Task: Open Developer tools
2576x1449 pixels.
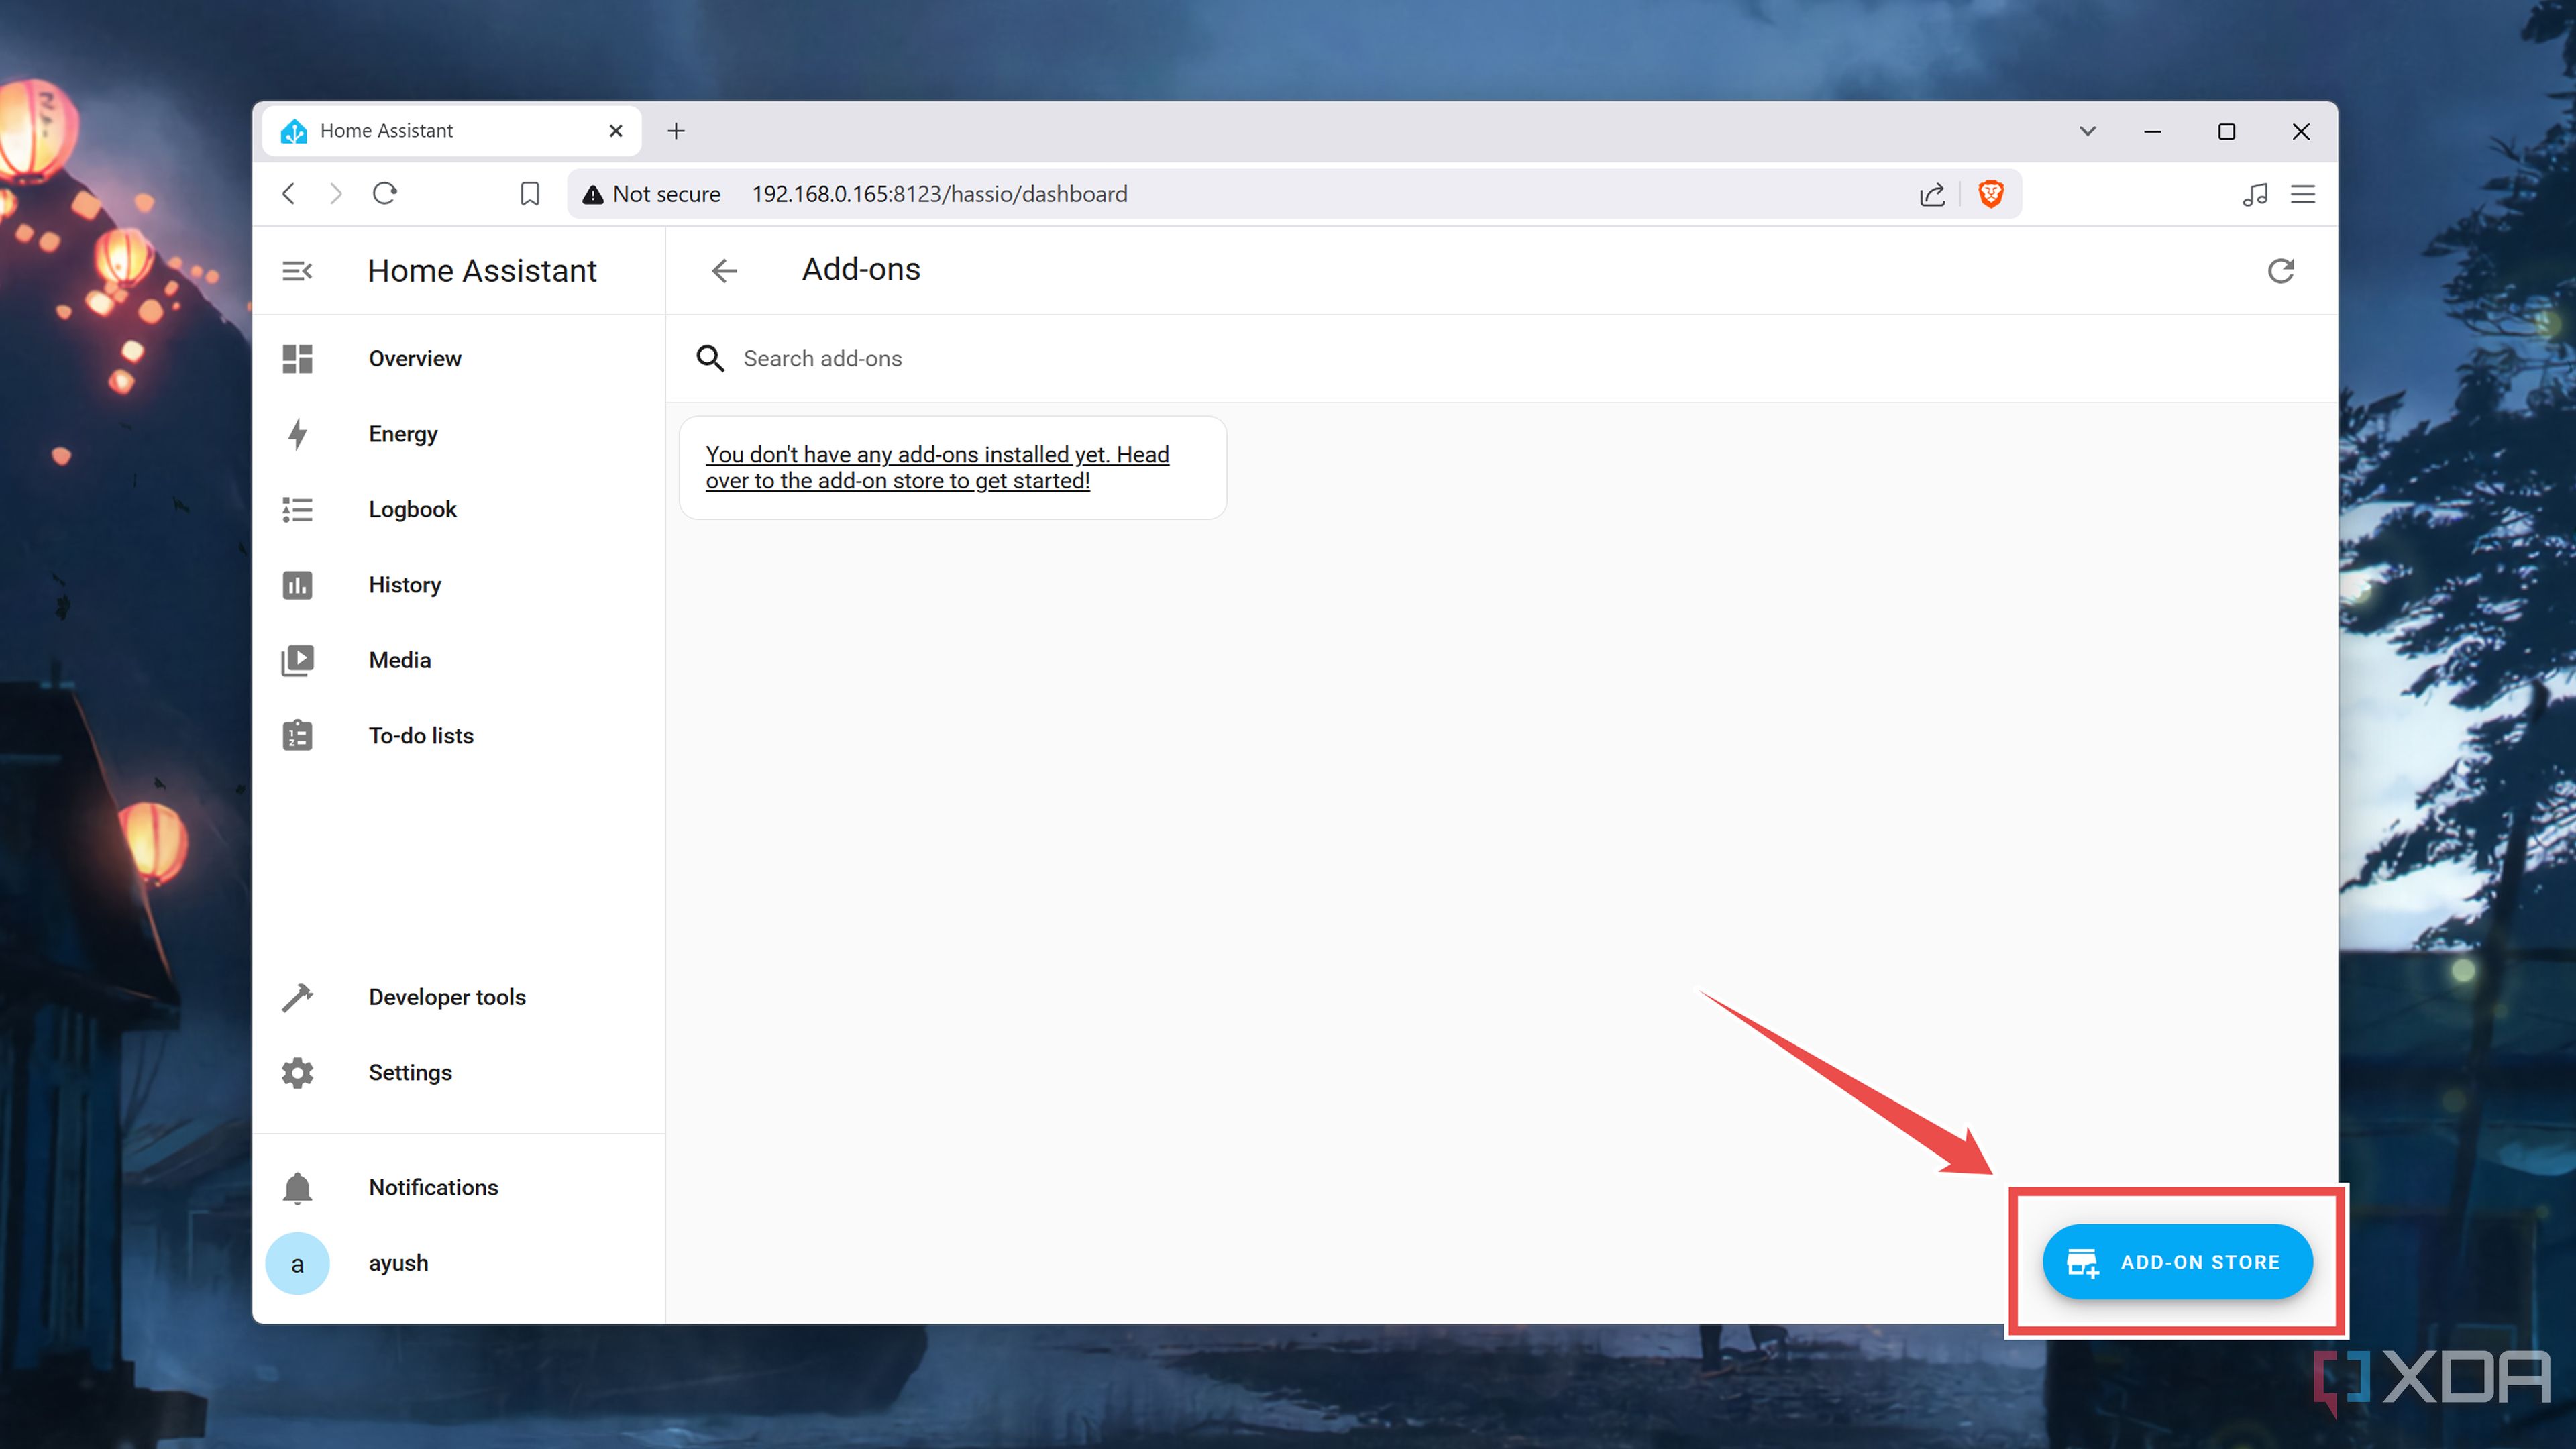Action: coord(447,996)
